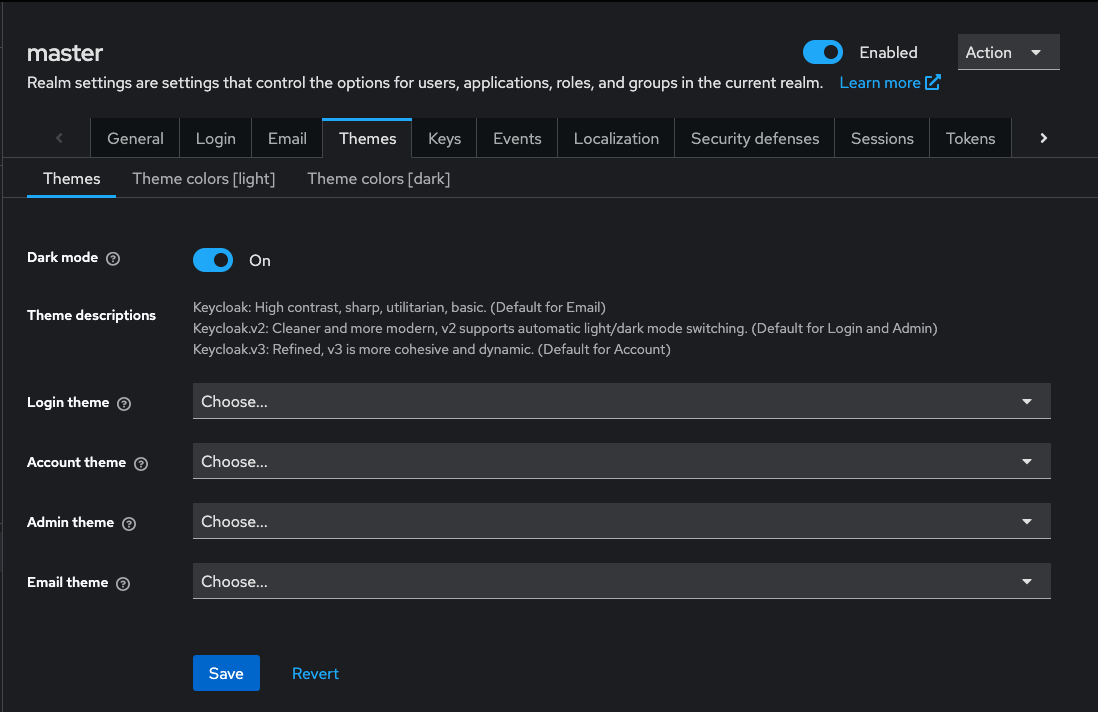
Task: Click the left chevron in the tab bar
Action: click(x=59, y=137)
